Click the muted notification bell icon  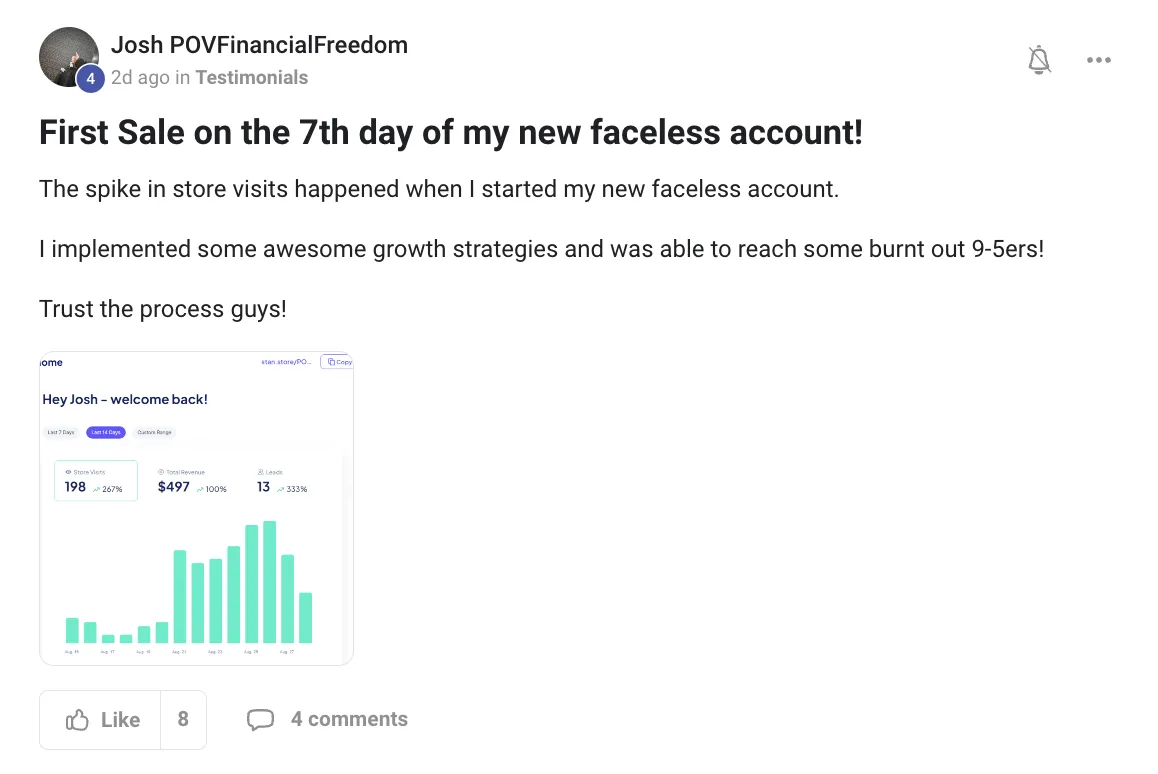tap(1040, 61)
